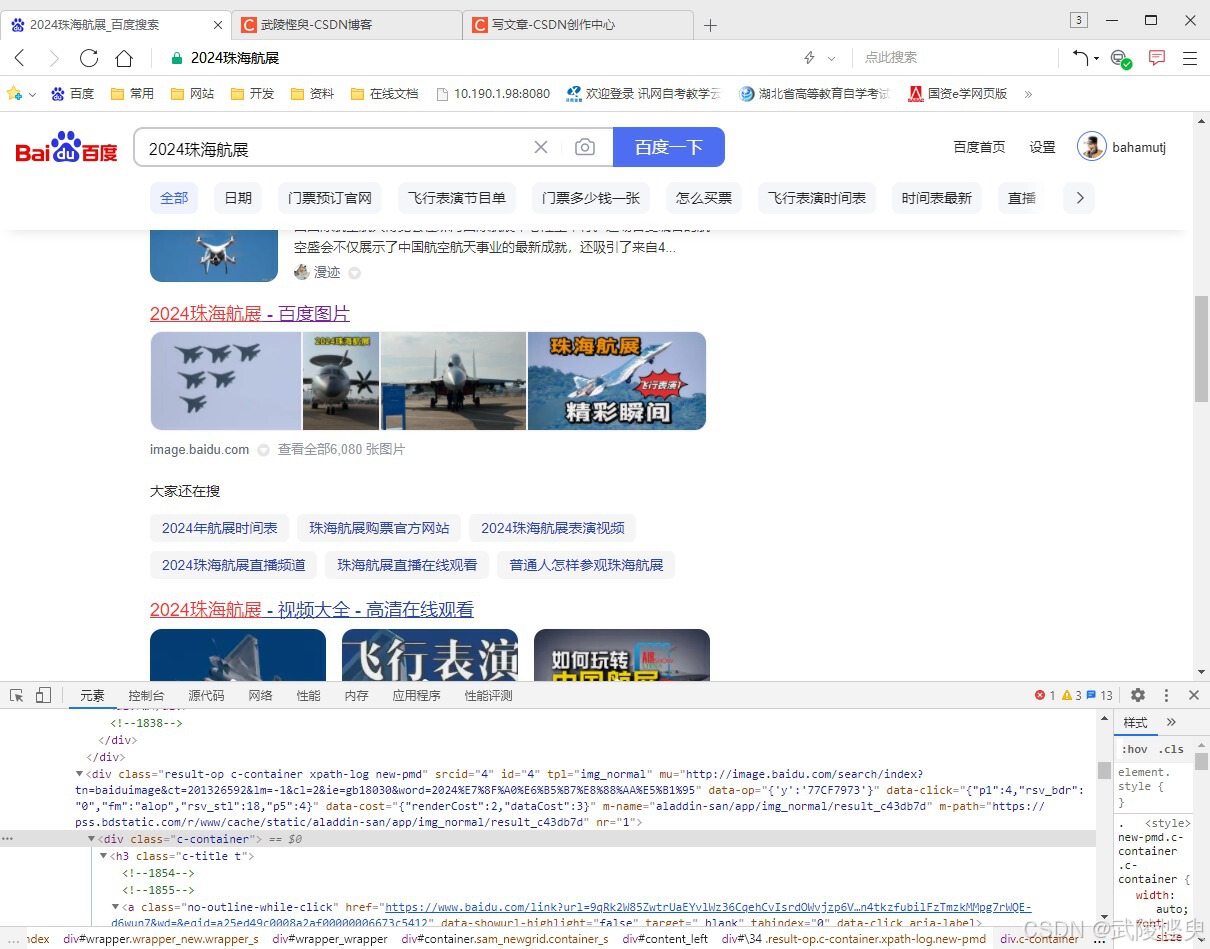Open the 设置 link on Baidu
This screenshot has height=949, width=1210.
click(1043, 147)
